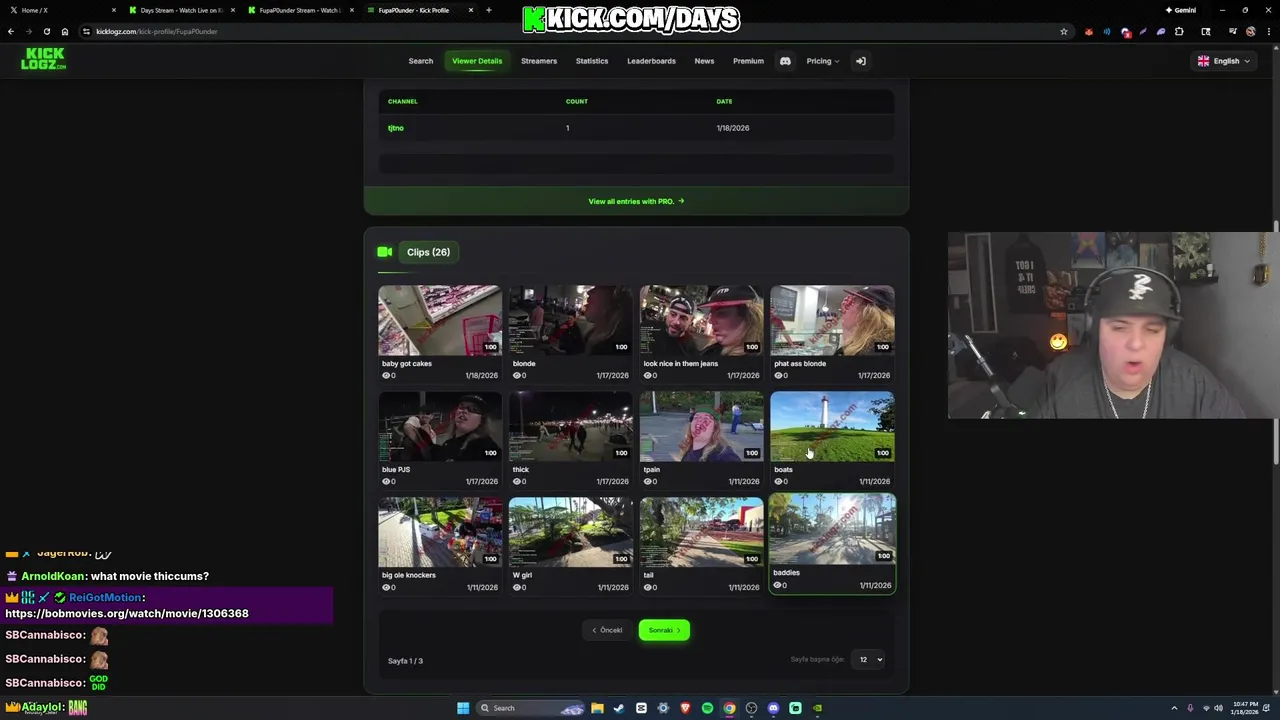Click the Gemini button in the title bar

[1180, 10]
